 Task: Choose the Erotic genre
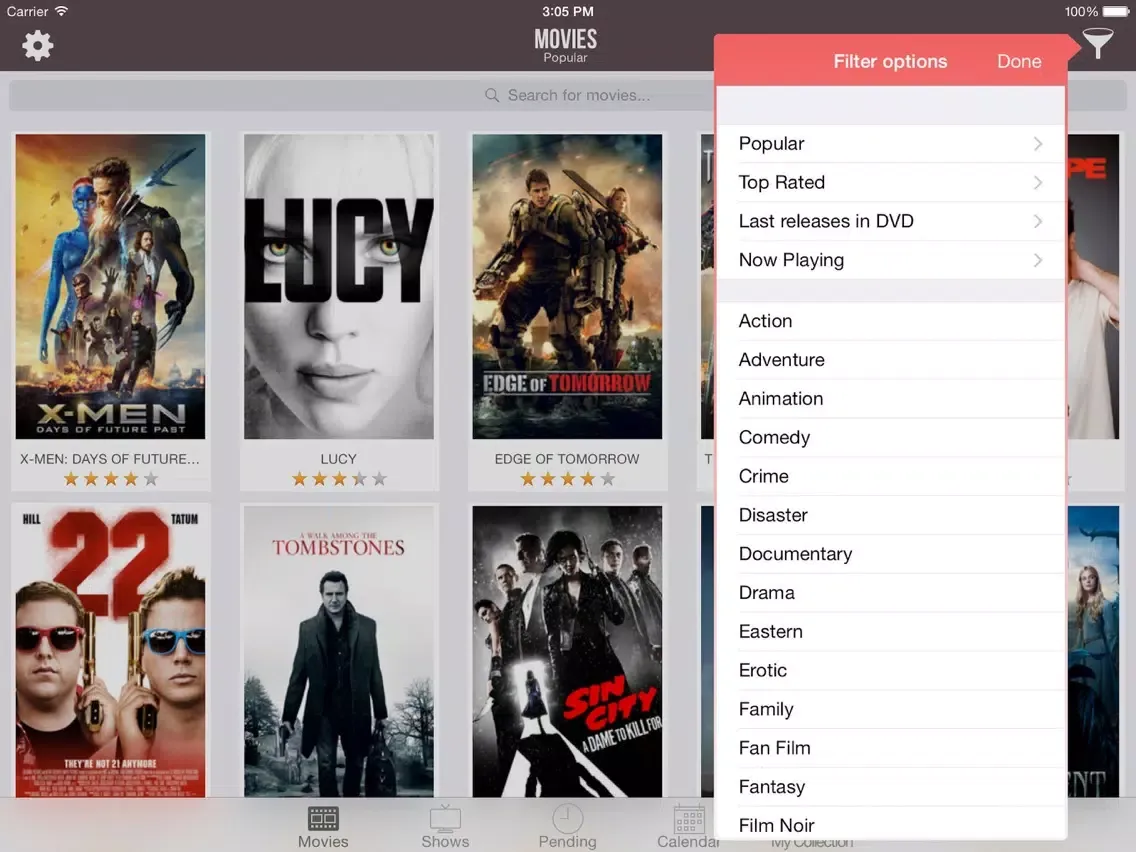(x=890, y=670)
